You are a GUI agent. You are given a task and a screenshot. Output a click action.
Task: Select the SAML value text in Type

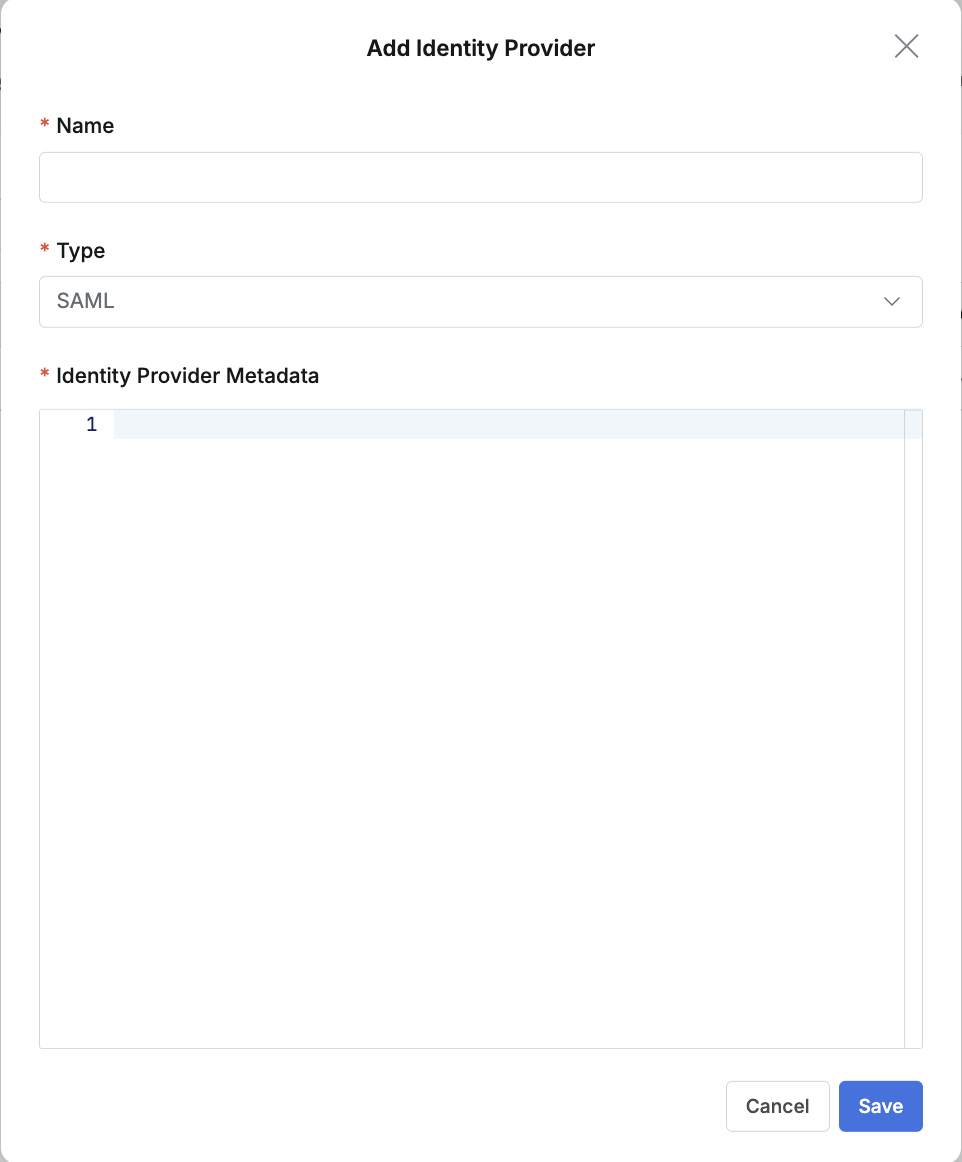click(x=86, y=302)
